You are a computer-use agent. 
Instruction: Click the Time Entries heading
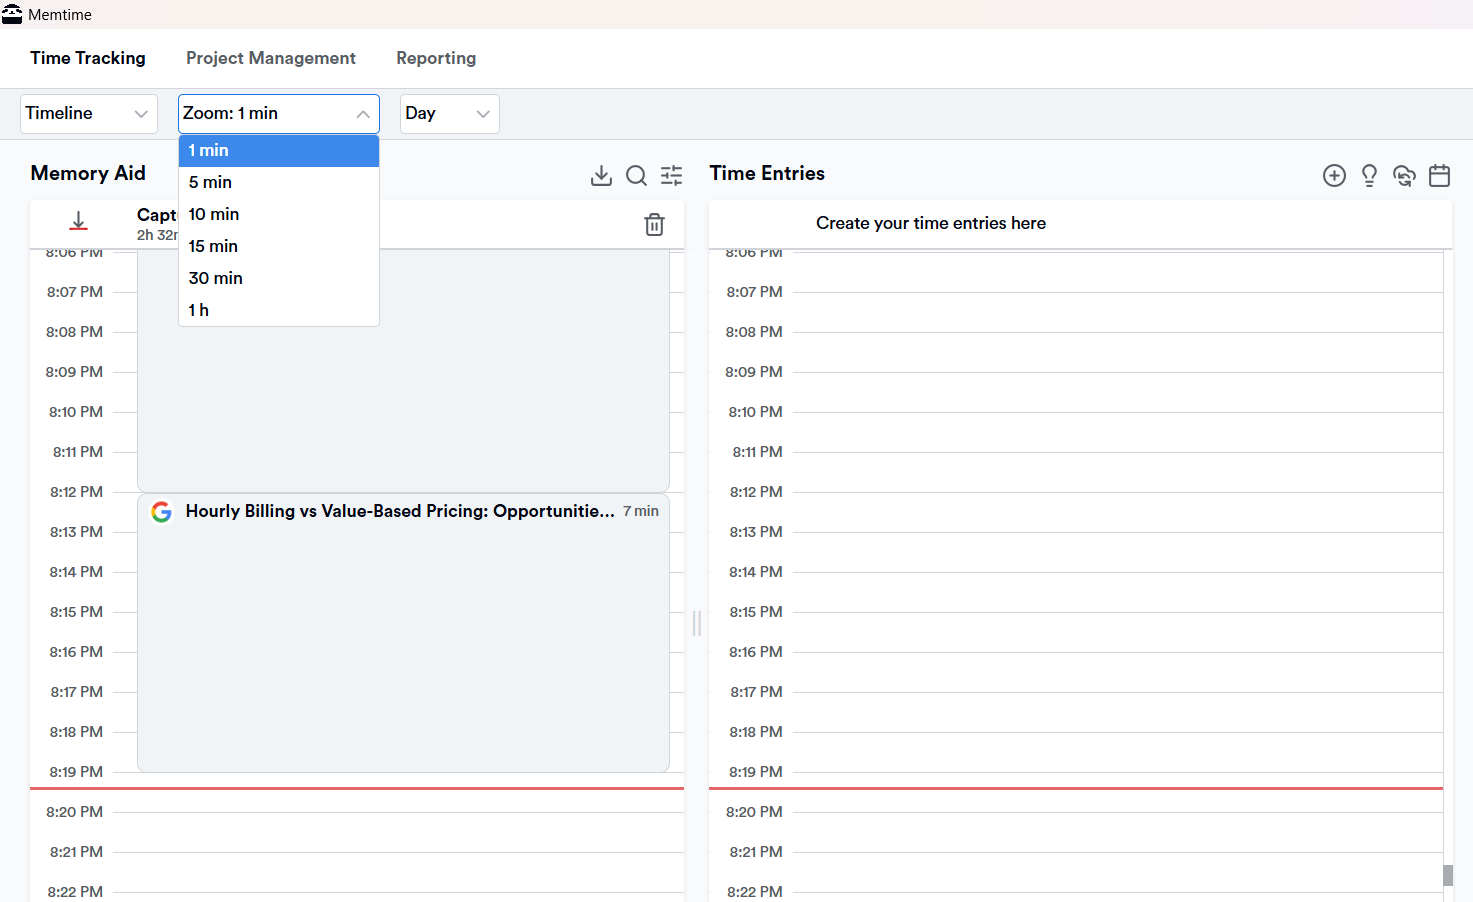click(767, 173)
